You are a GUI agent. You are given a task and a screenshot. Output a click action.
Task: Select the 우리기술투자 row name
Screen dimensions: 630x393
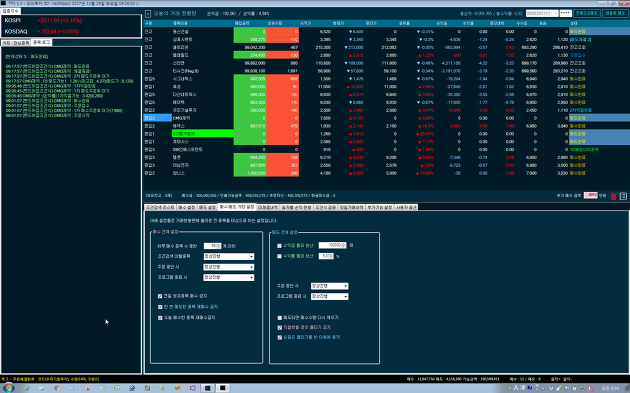point(184,110)
